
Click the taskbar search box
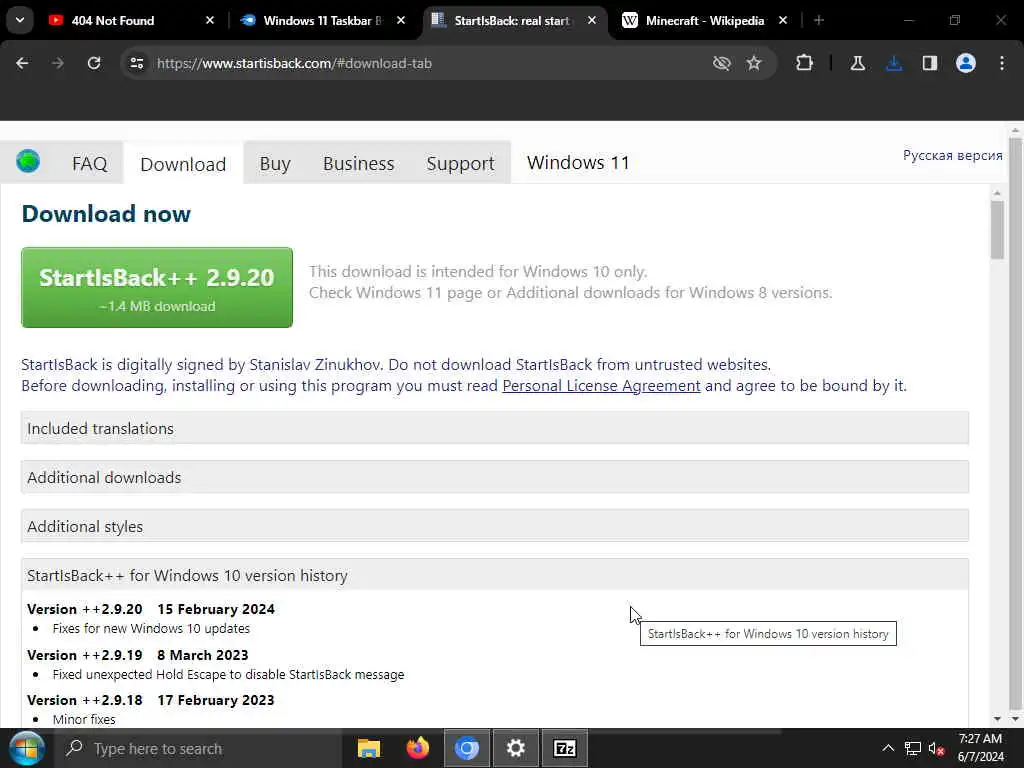(x=199, y=748)
